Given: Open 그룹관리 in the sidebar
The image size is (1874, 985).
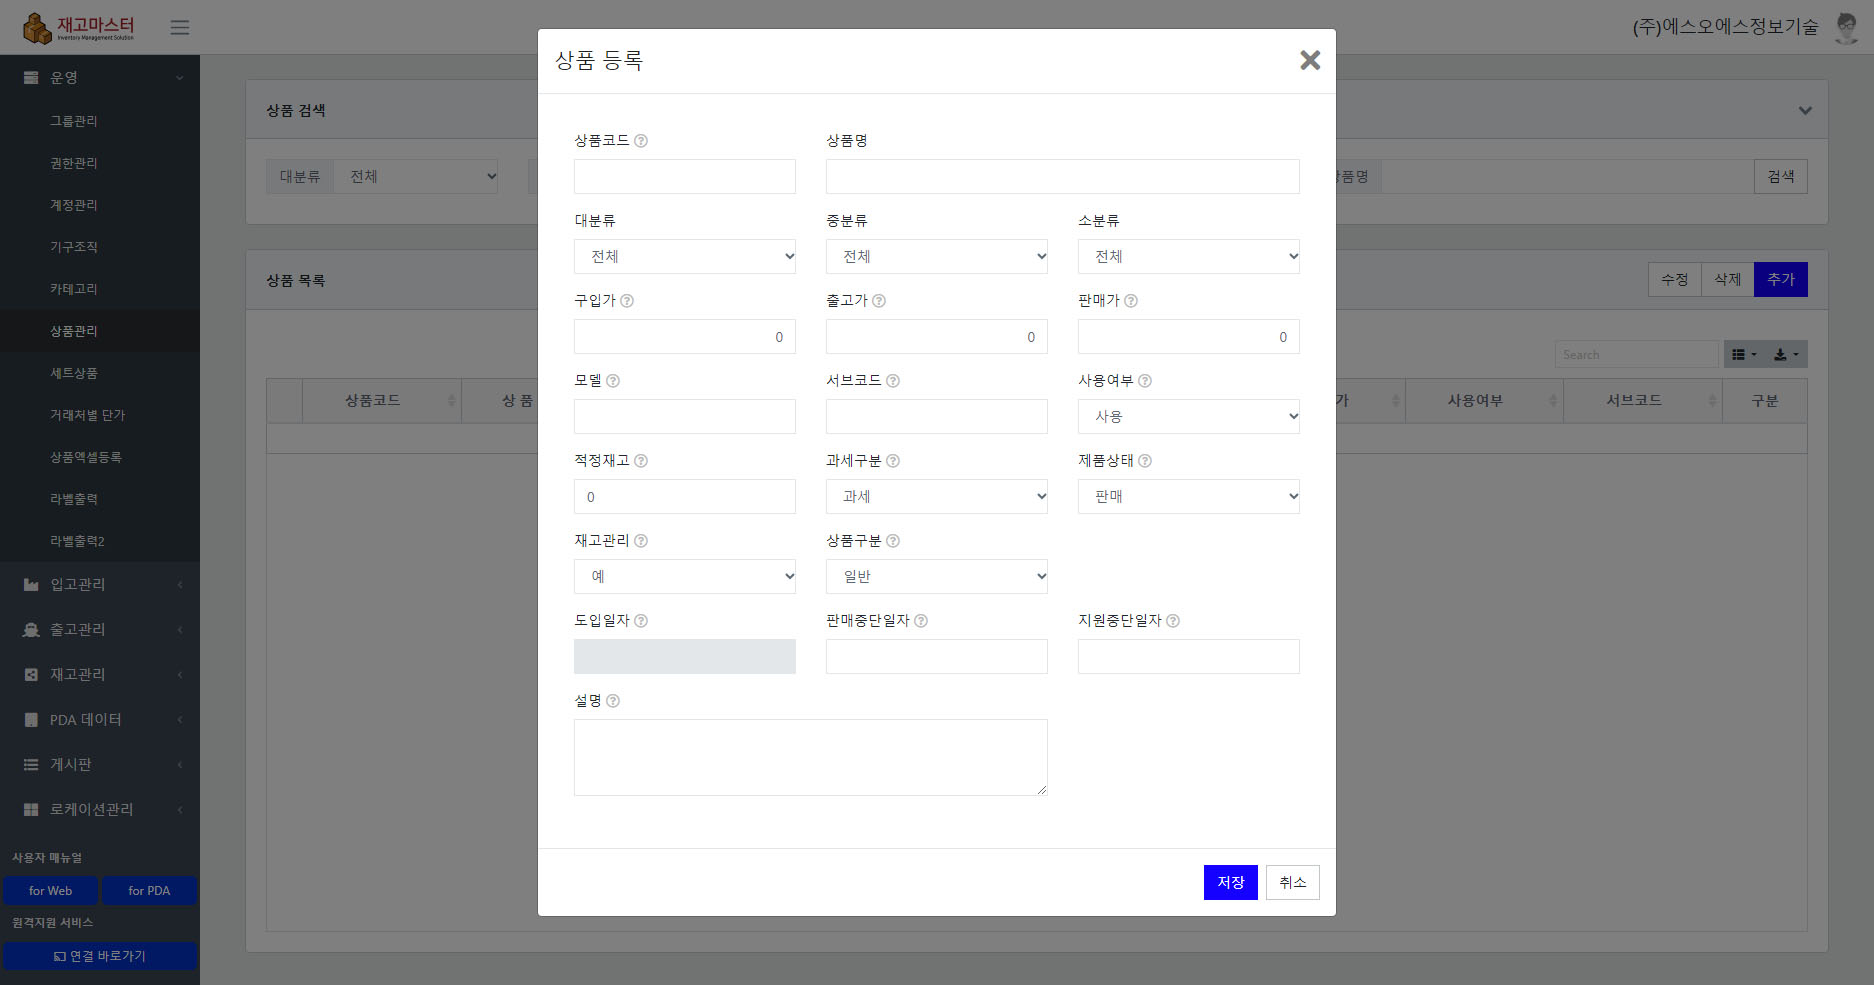Looking at the screenshot, I should [100, 121].
